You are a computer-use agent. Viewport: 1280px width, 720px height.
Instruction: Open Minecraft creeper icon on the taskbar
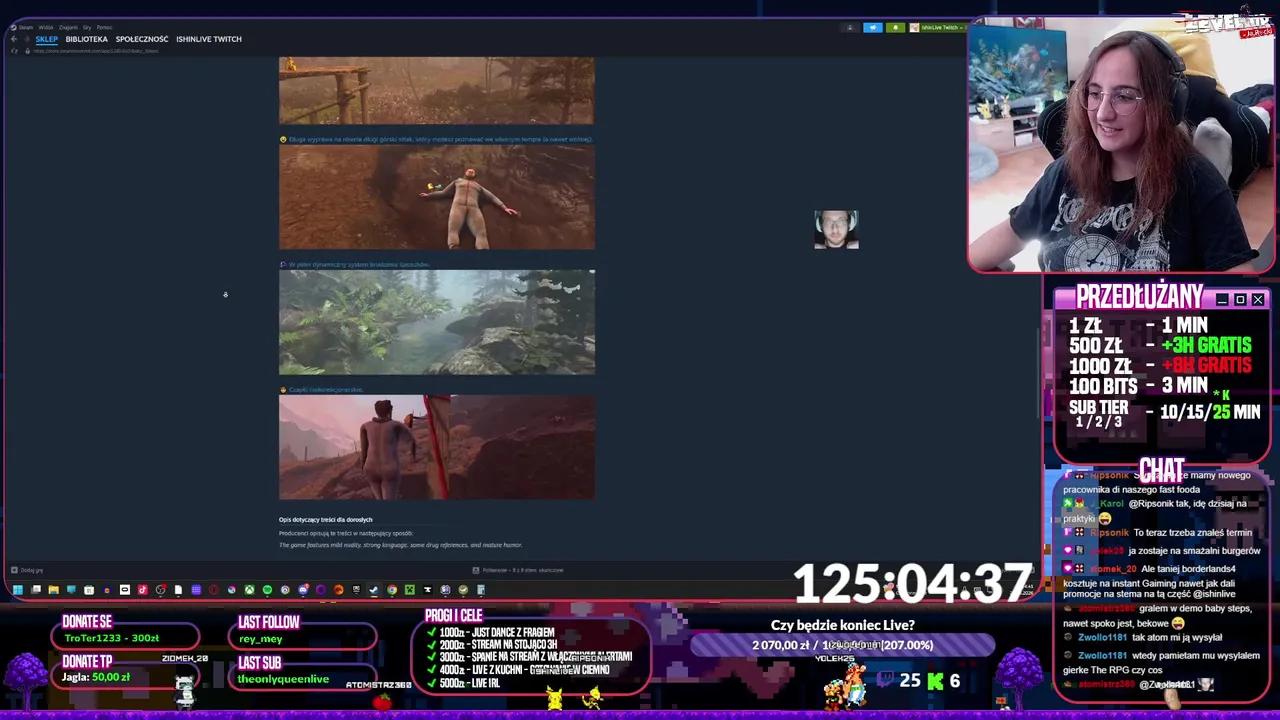click(x=409, y=590)
